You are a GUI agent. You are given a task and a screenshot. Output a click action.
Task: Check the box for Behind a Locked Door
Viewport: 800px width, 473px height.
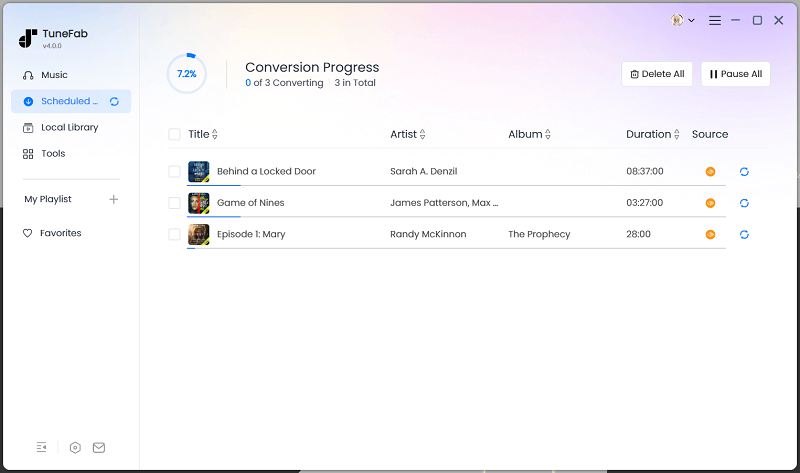click(175, 172)
